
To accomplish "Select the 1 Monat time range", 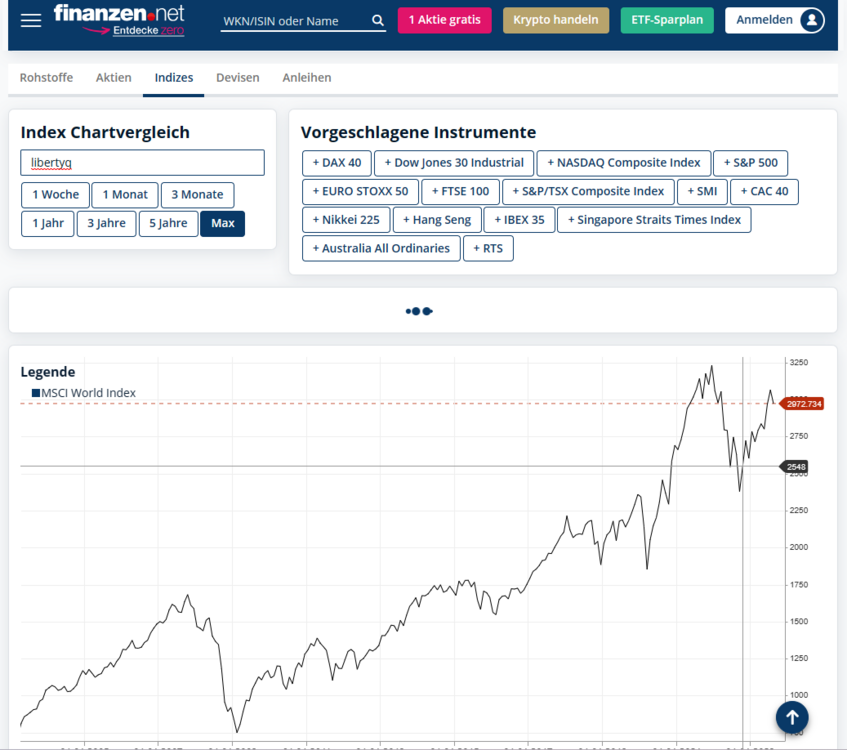I will tap(125, 195).
